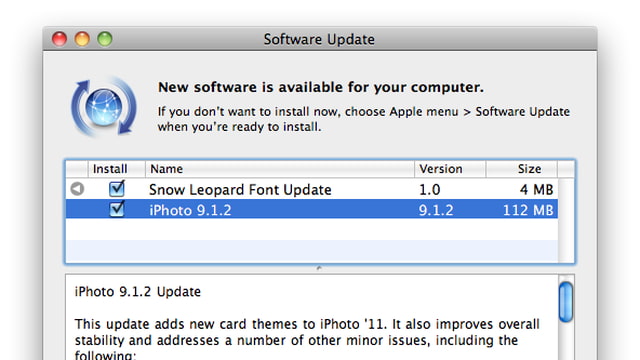
Task: Click the 'New software is available' heading
Action: [321, 87]
